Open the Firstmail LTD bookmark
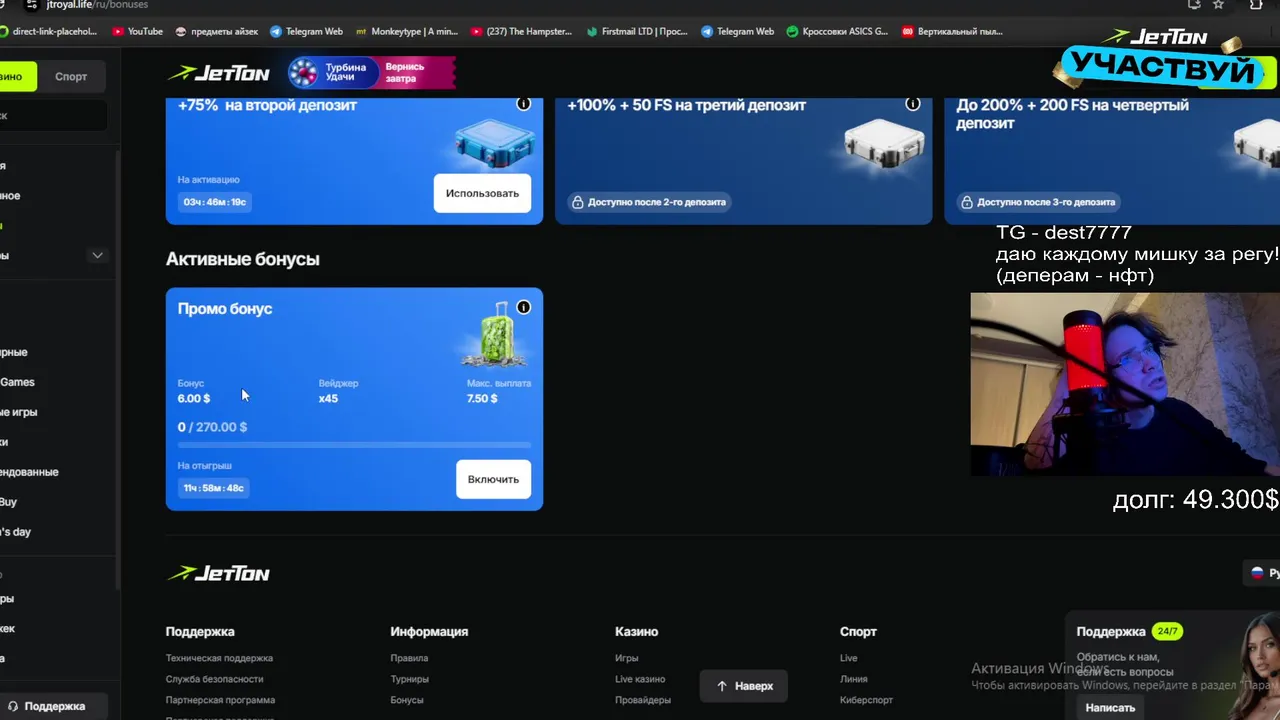Image resolution: width=1280 pixels, height=720 pixels. tap(637, 31)
